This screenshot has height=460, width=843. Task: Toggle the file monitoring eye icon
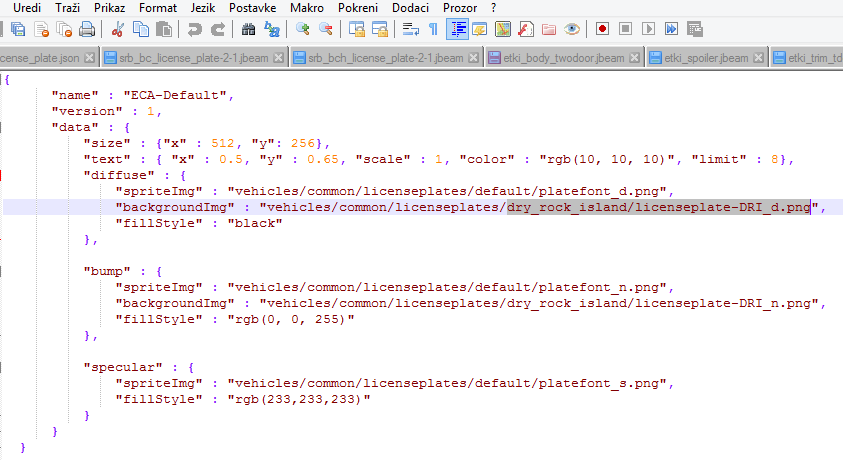click(x=572, y=29)
